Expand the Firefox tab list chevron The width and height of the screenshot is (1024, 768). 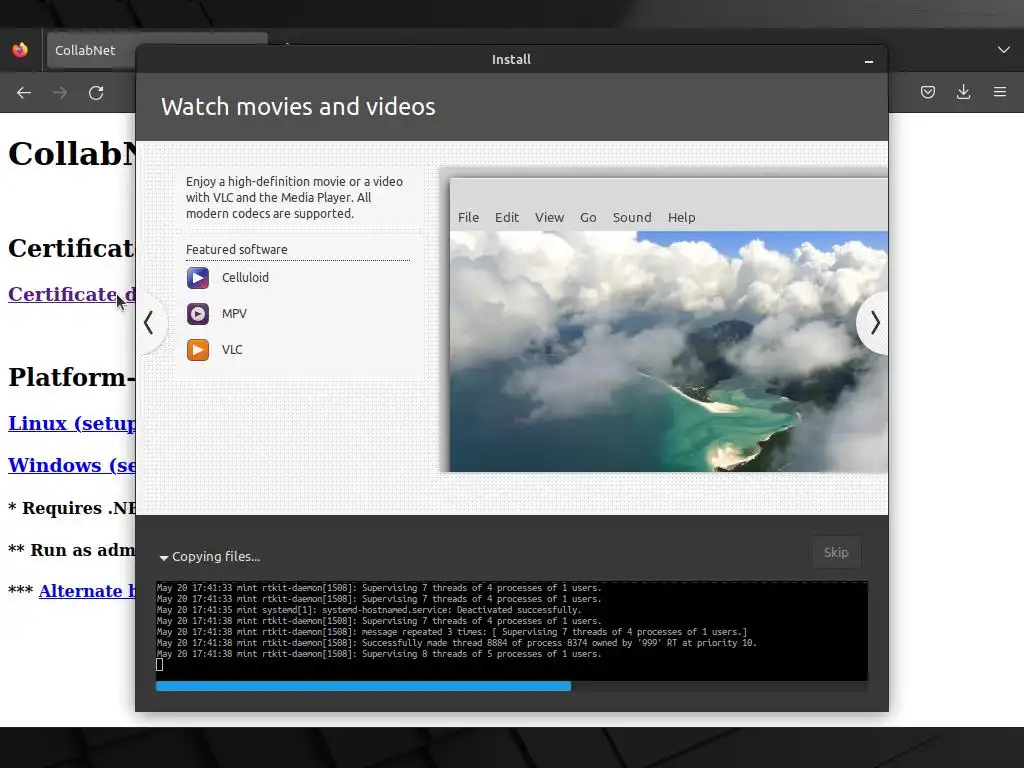tap(1004, 50)
